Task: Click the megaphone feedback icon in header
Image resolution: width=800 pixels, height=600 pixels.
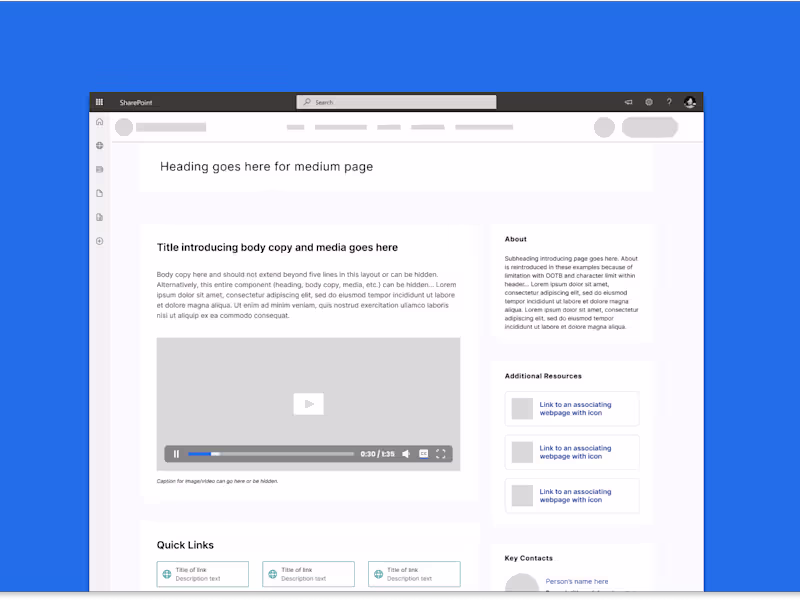Action: pyautogui.click(x=629, y=102)
